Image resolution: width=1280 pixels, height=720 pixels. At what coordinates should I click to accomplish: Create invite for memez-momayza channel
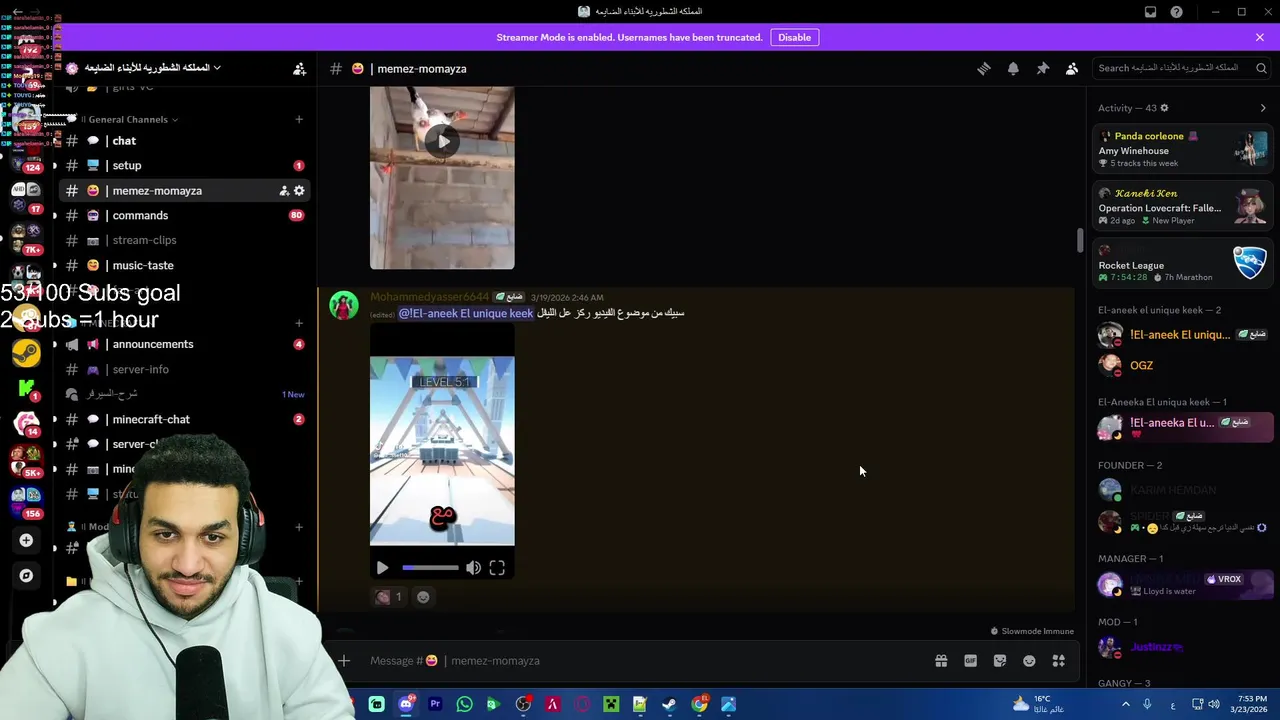point(284,190)
